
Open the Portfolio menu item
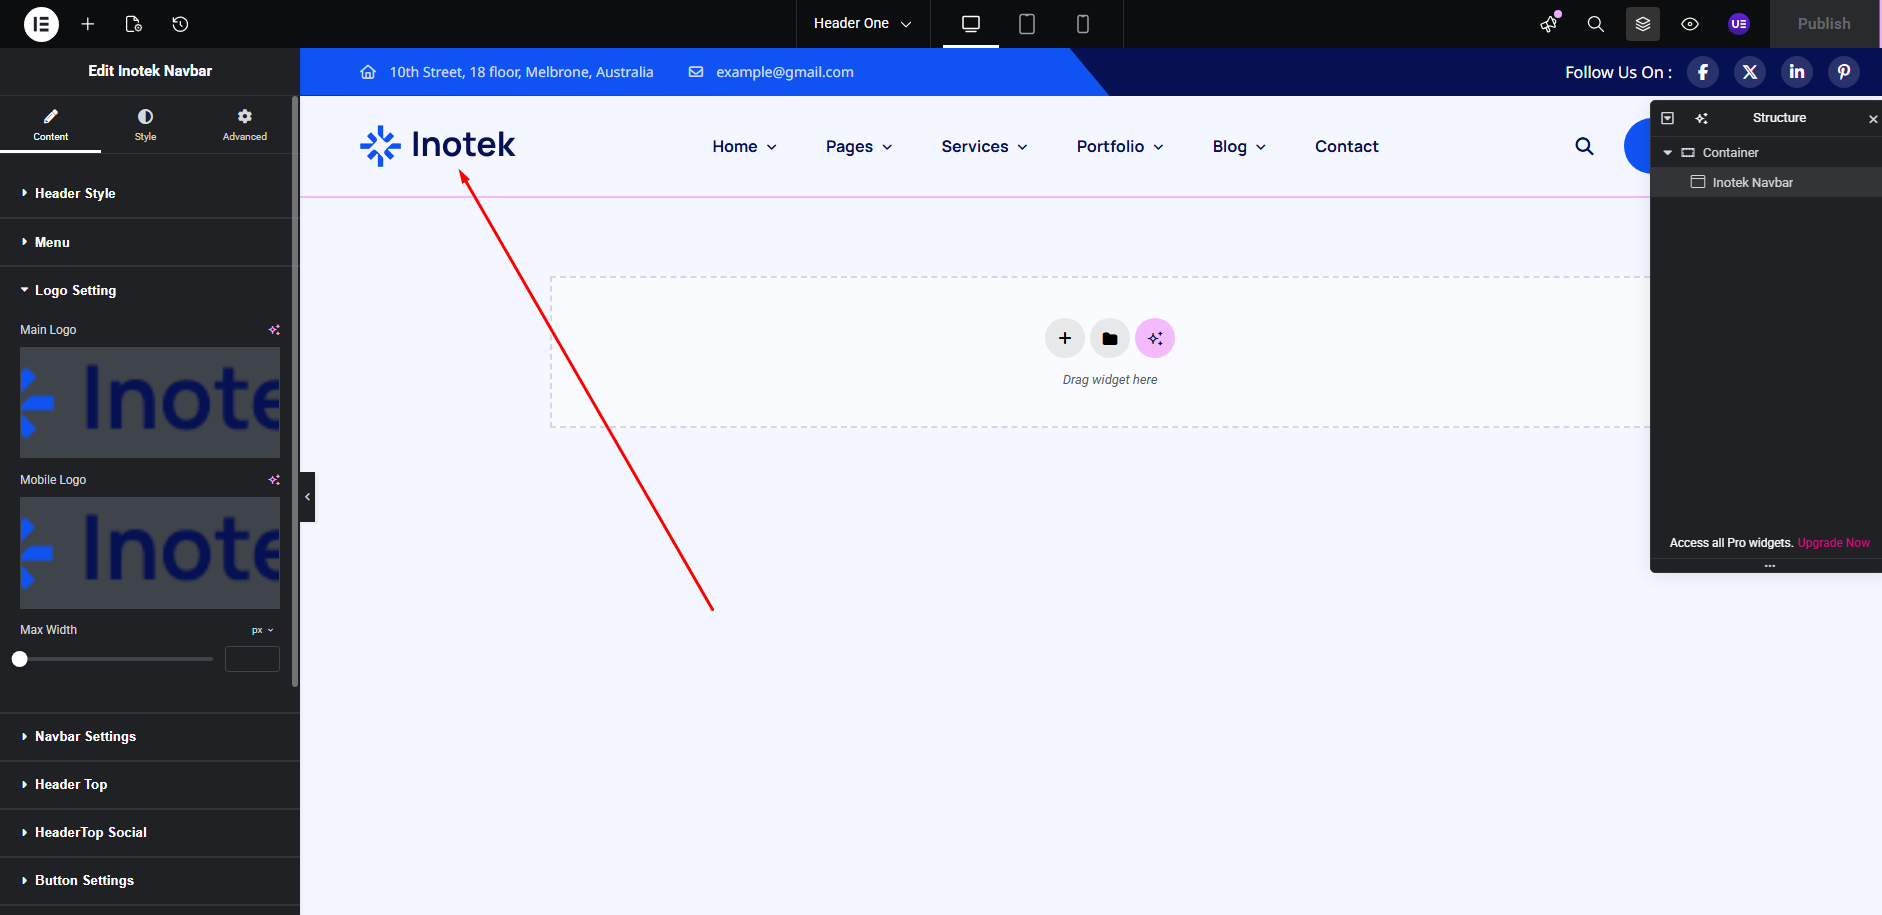[x=1120, y=147]
